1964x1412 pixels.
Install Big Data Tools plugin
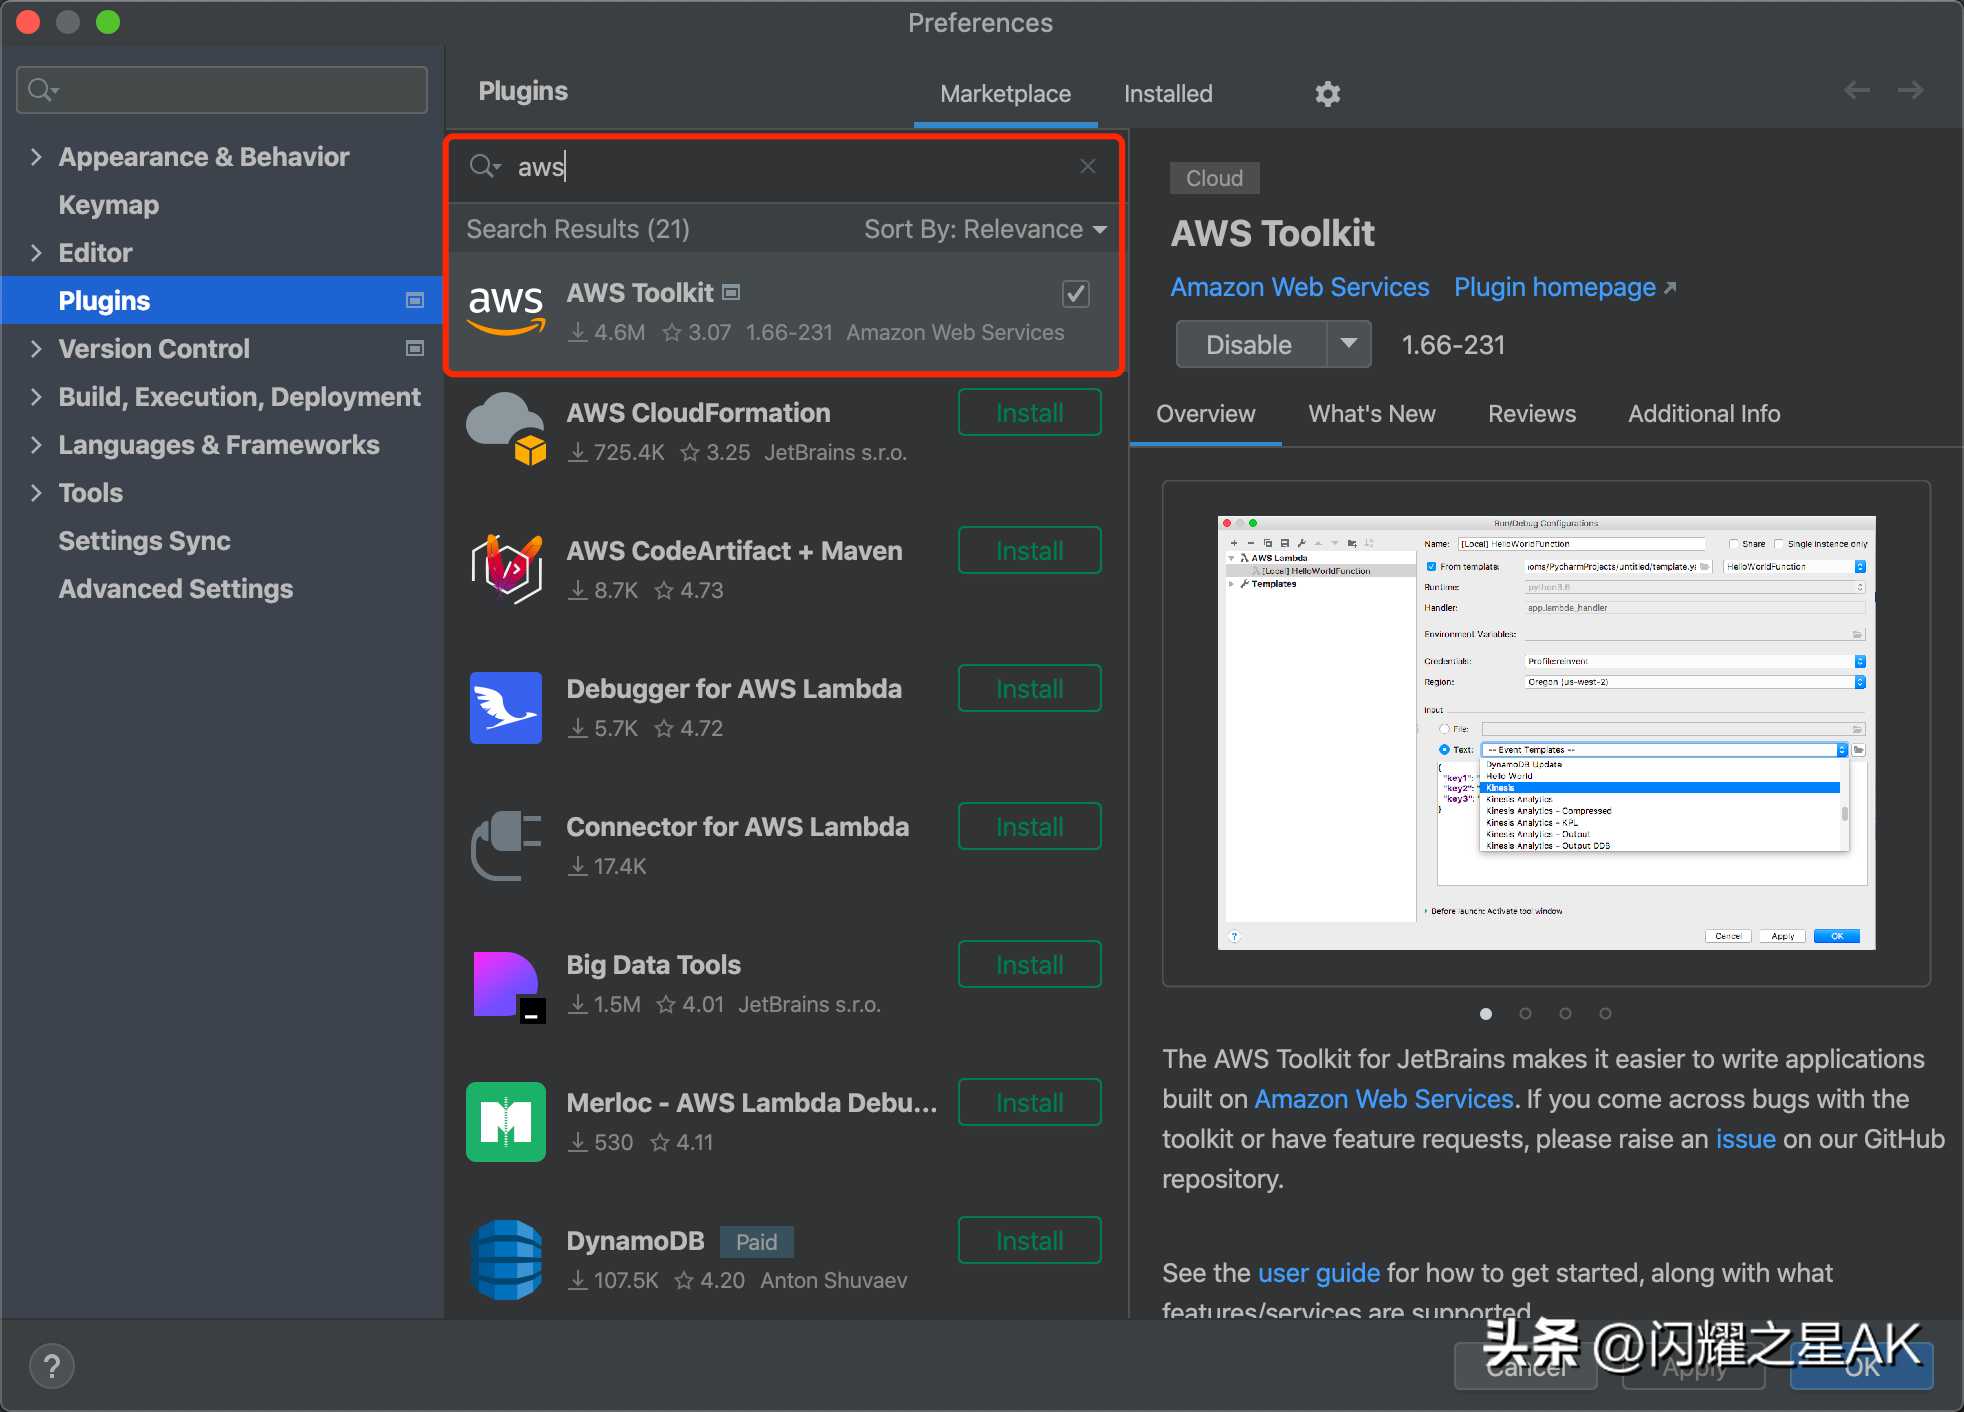coord(1030,965)
